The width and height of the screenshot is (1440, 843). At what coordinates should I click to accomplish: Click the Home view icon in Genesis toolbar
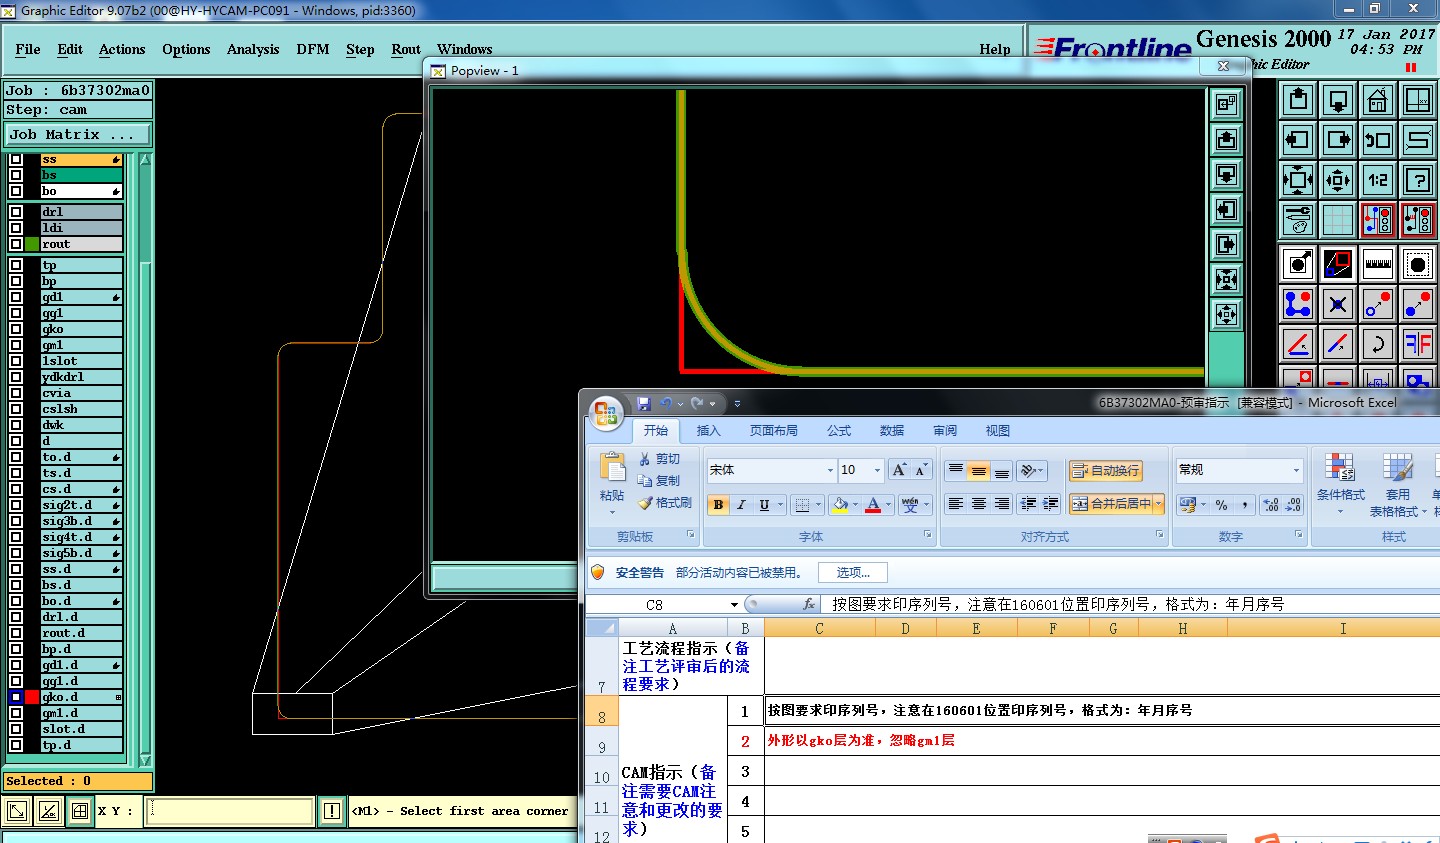click(1378, 100)
